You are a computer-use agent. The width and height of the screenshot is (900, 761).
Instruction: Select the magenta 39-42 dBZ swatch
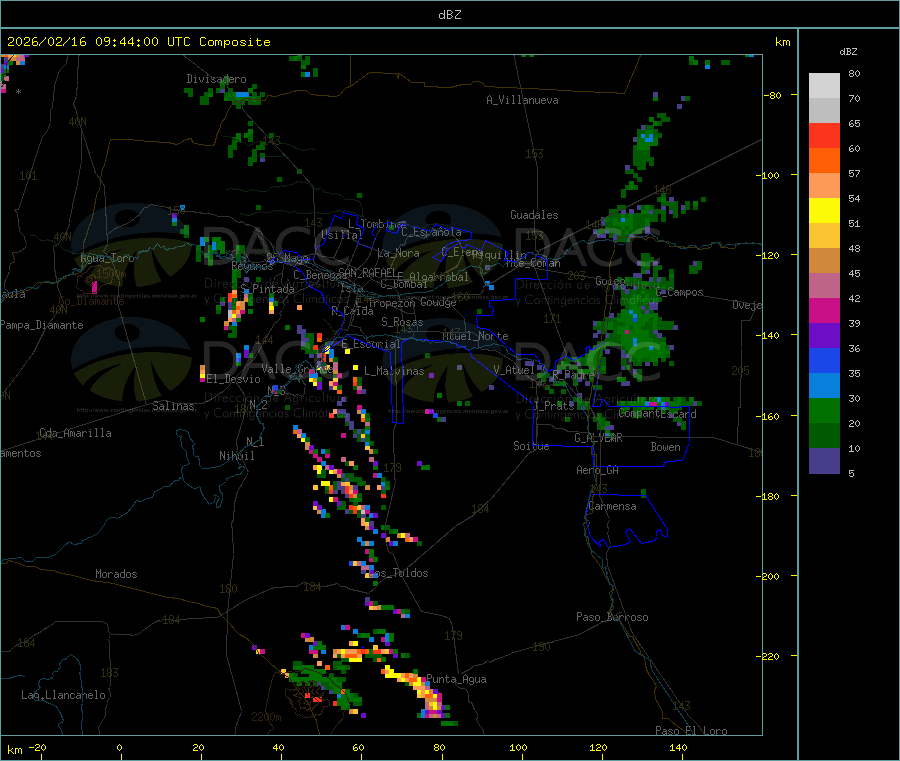point(824,310)
